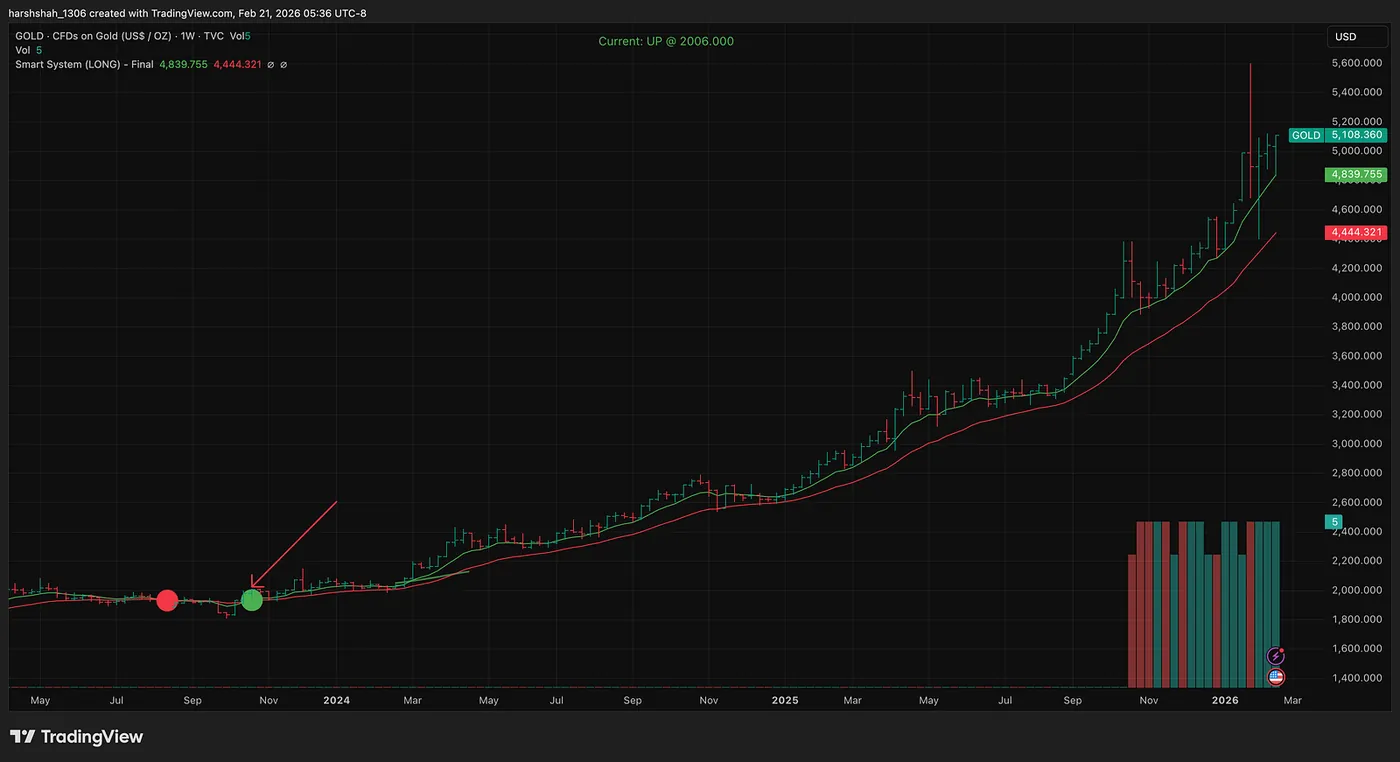Click the 4,000.000 price axis label

[x=1358, y=297]
